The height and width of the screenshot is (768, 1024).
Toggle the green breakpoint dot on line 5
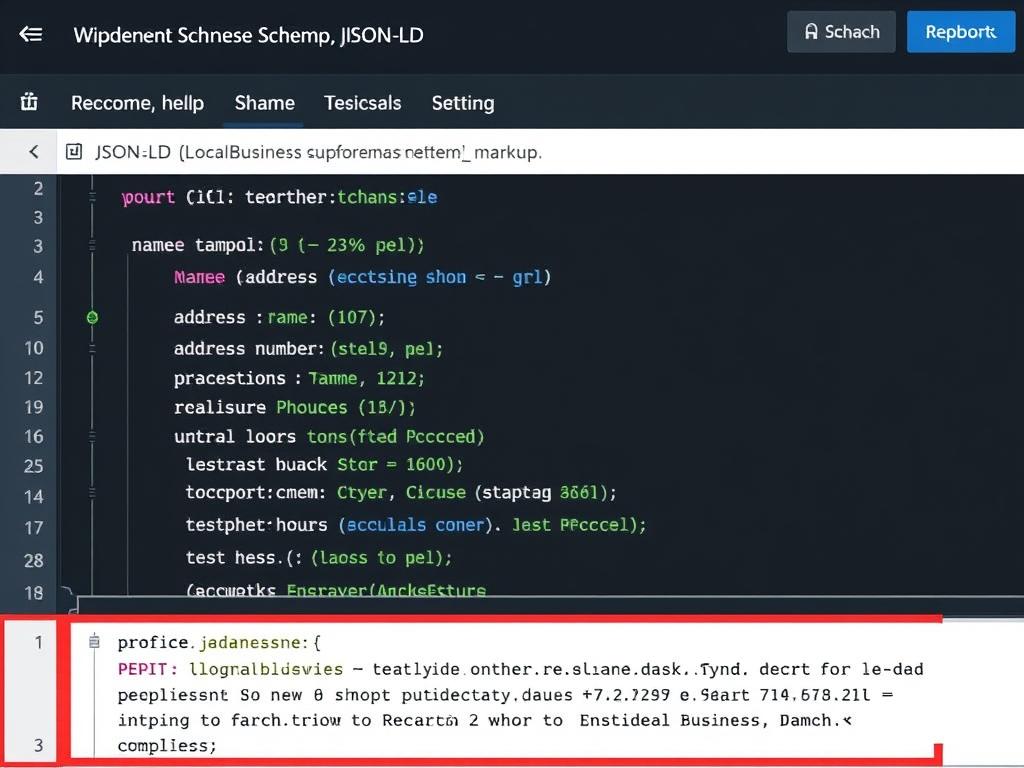pos(92,317)
